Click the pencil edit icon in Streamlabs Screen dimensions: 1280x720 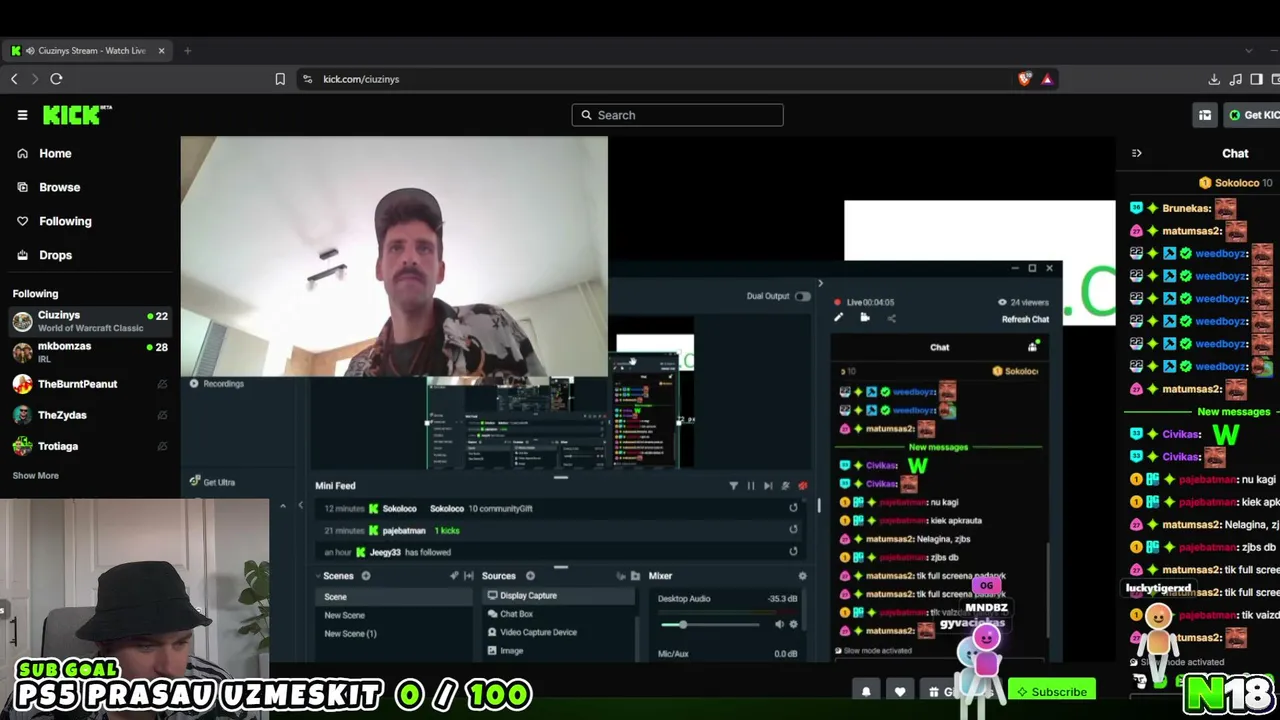tap(838, 318)
